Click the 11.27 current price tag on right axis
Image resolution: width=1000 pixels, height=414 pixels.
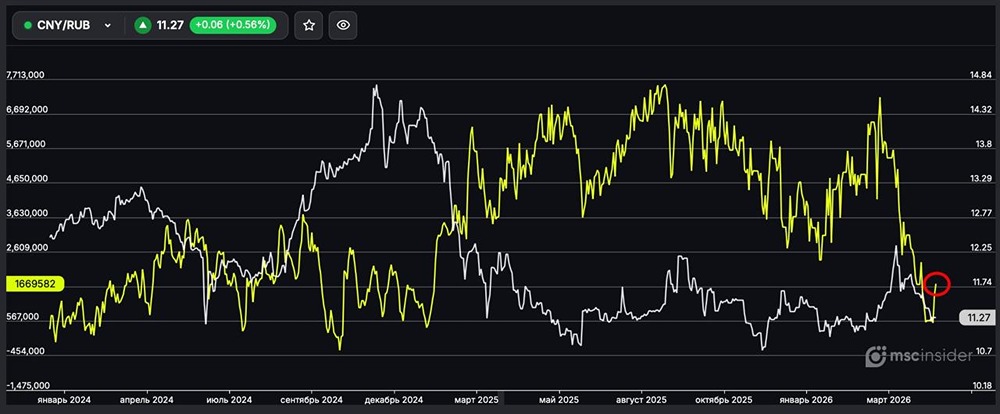tap(977, 317)
